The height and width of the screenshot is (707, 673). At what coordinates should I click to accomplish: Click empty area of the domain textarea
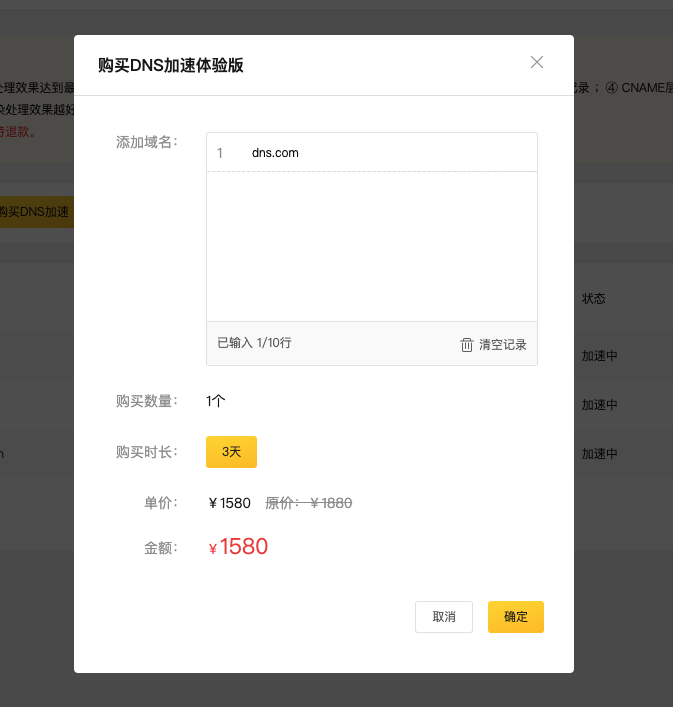click(371, 245)
